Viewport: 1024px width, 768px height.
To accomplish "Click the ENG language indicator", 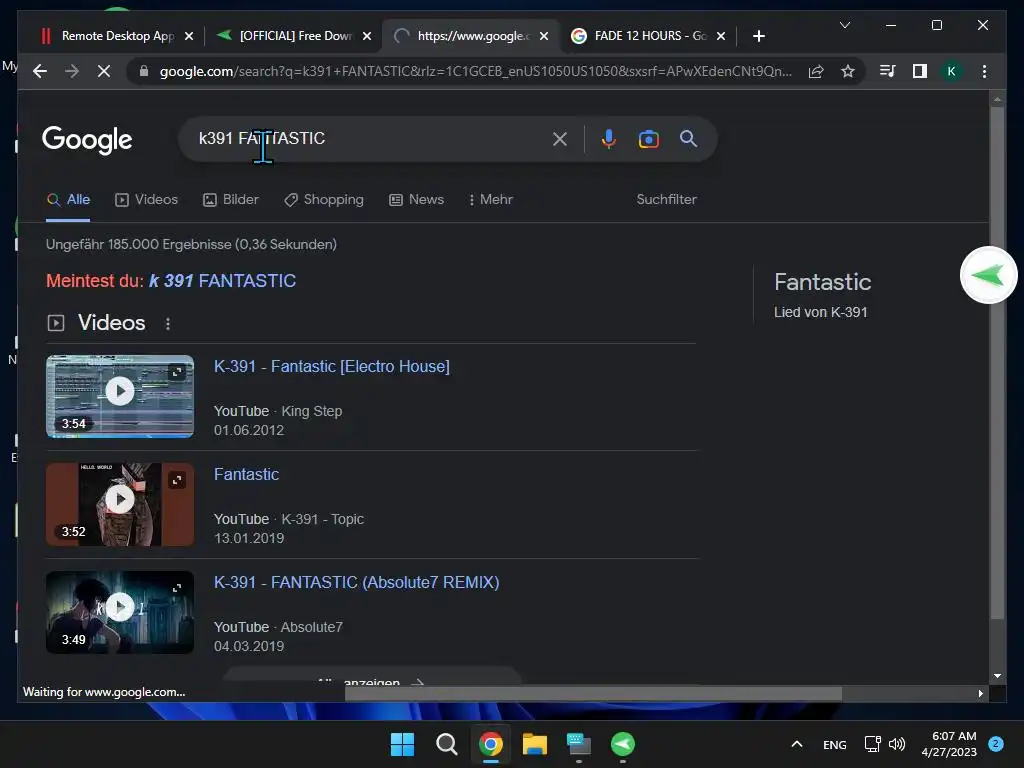I will [835, 744].
